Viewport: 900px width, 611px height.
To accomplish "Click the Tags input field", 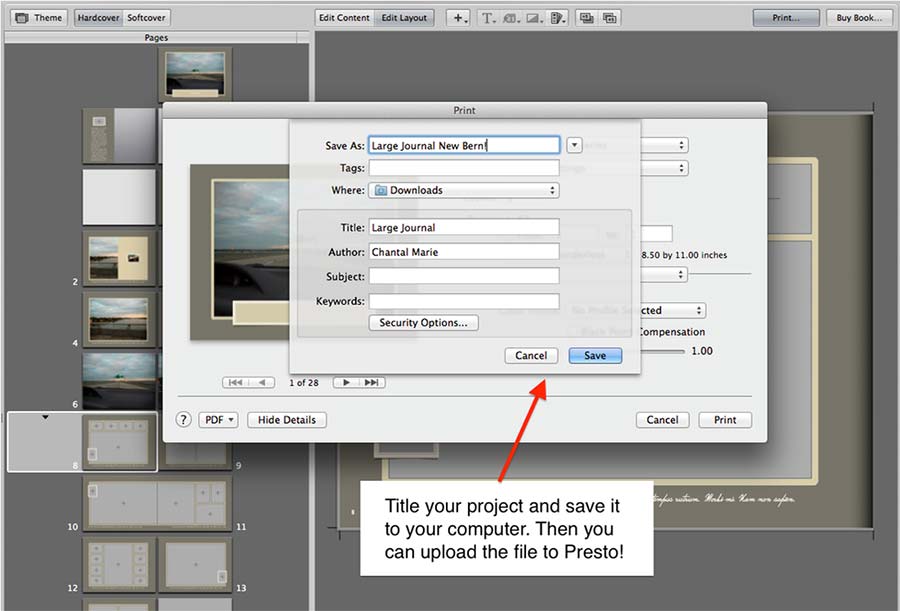I will click(463, 168).
